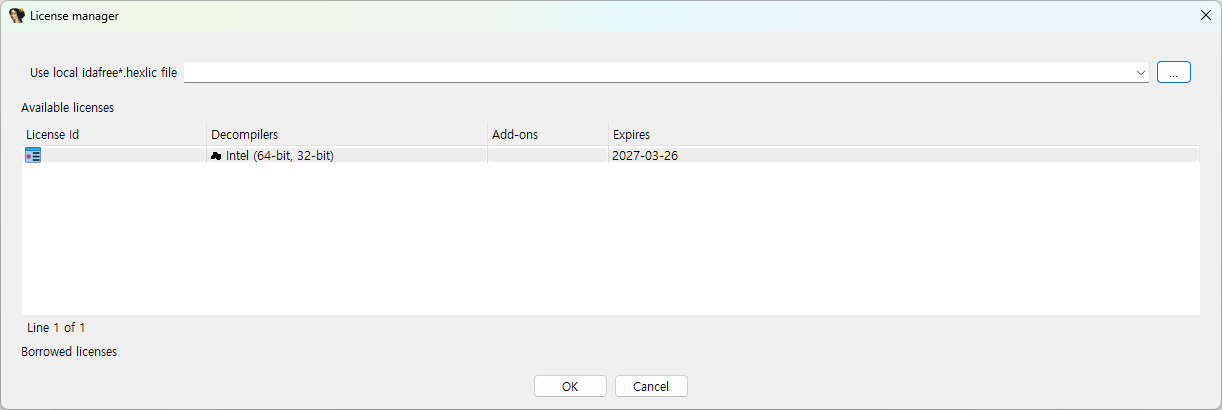Sort by the Decompilers column header
Viewport: 1222px width, 410px height.
point(347,135)
